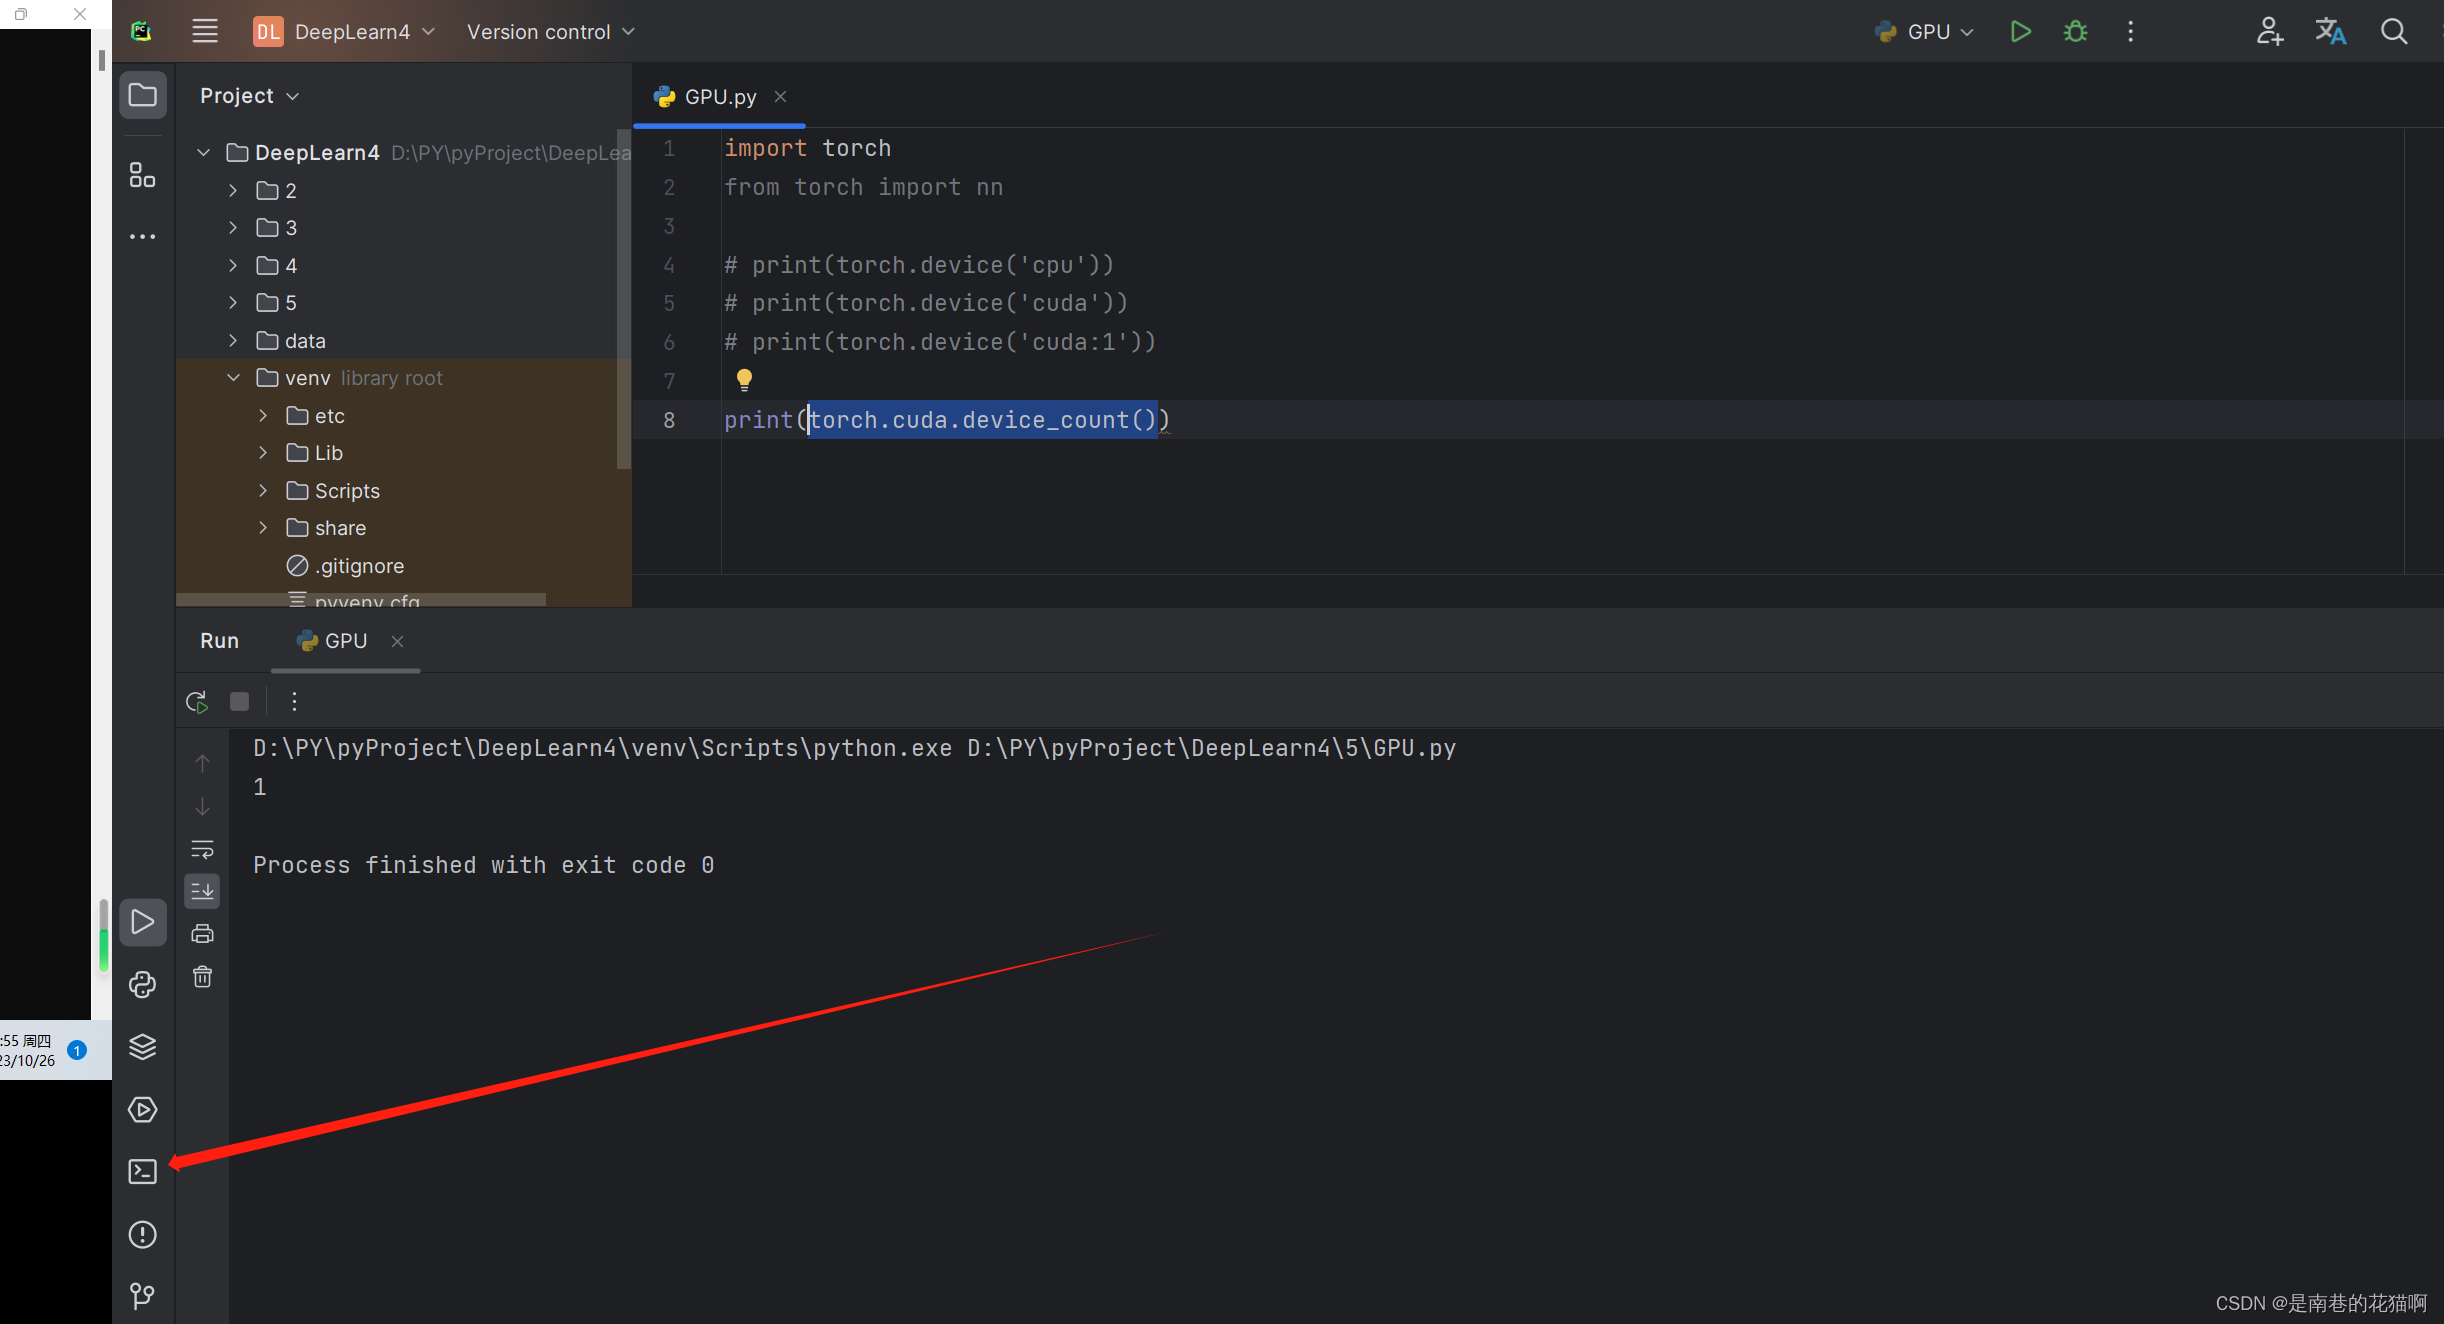This screenshot has height=1324, width=2444.
Task: Print the console output
Action: pos(202,934)
